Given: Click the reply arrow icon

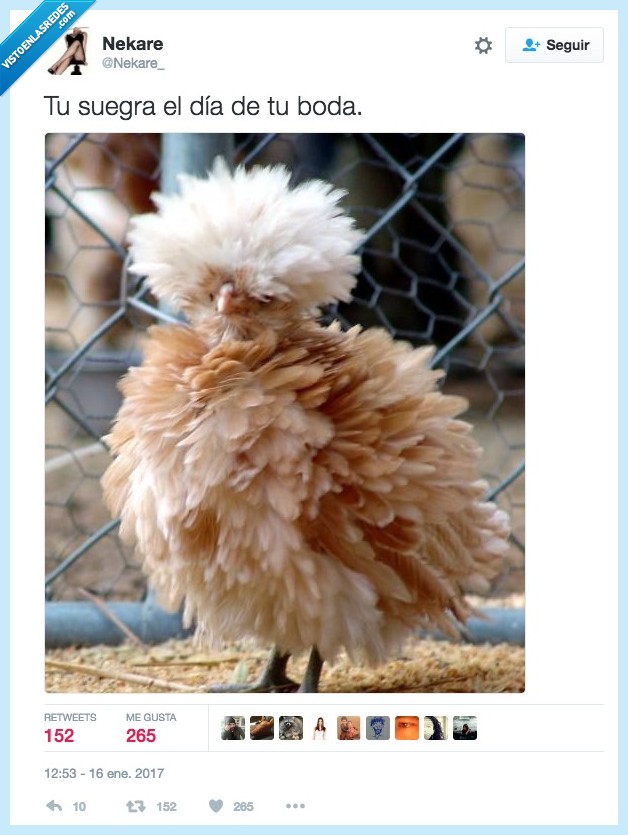Looking at the screenshot, I should point(54,806).
